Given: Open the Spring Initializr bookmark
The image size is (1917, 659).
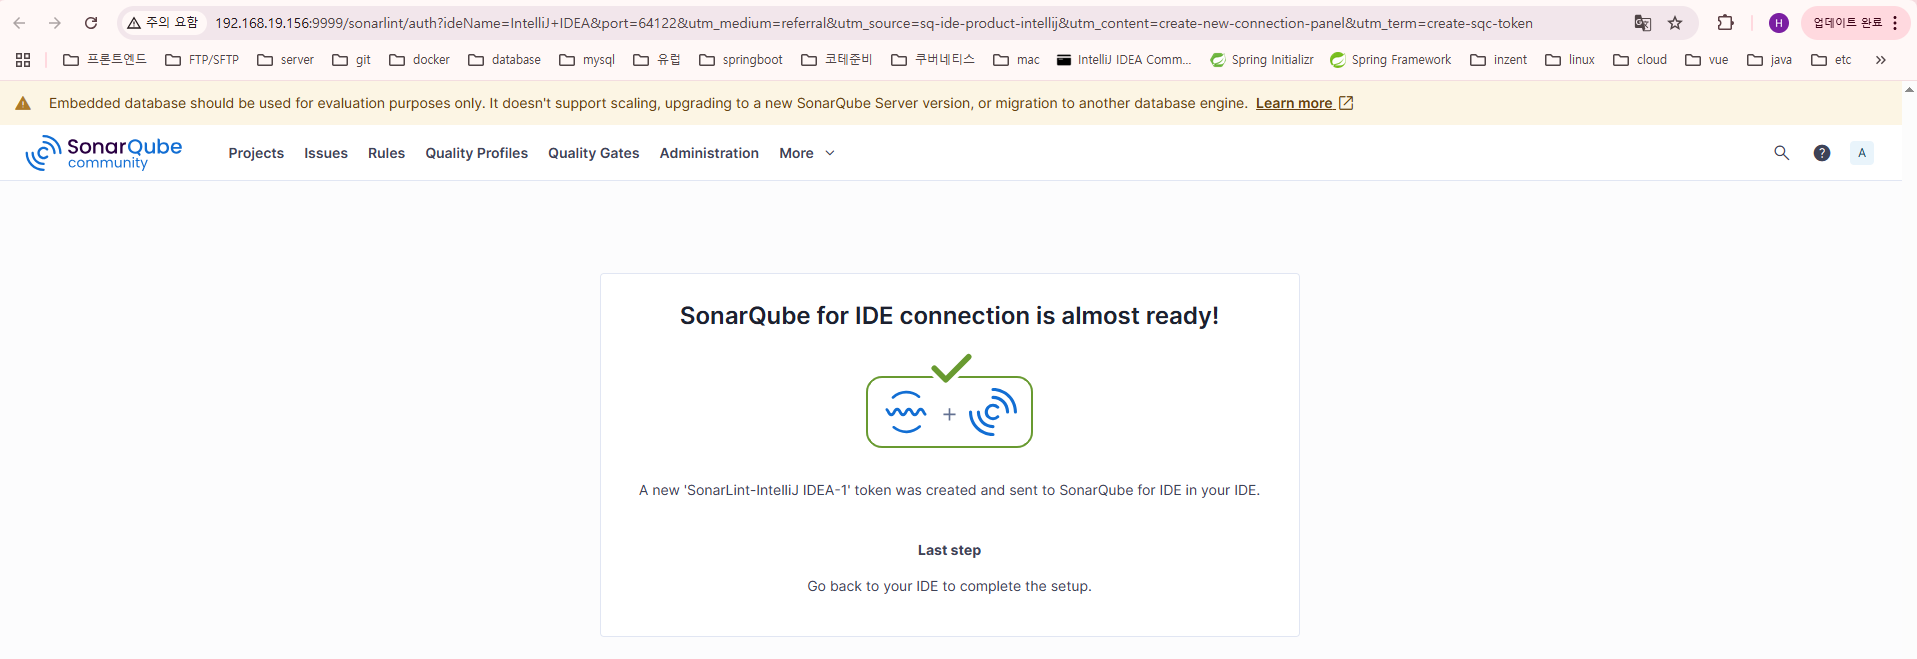Looking at the screenshot, I should 1262,60.
